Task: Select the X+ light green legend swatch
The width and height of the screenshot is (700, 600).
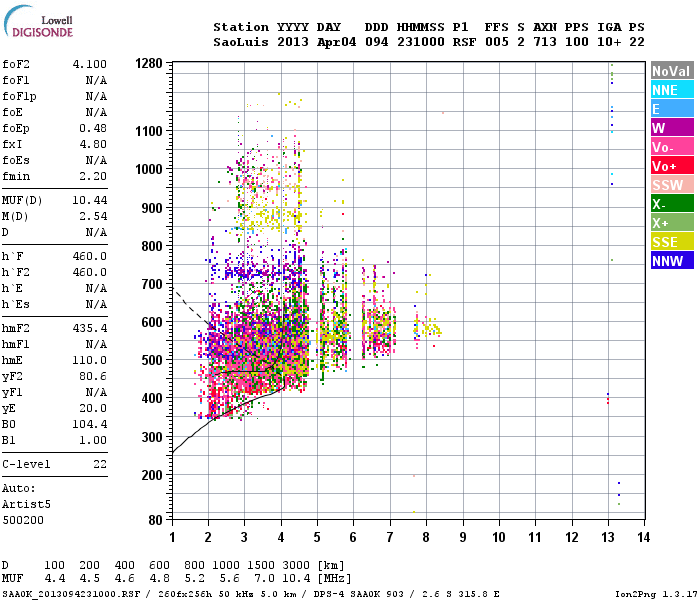Action: coord(672,223)
